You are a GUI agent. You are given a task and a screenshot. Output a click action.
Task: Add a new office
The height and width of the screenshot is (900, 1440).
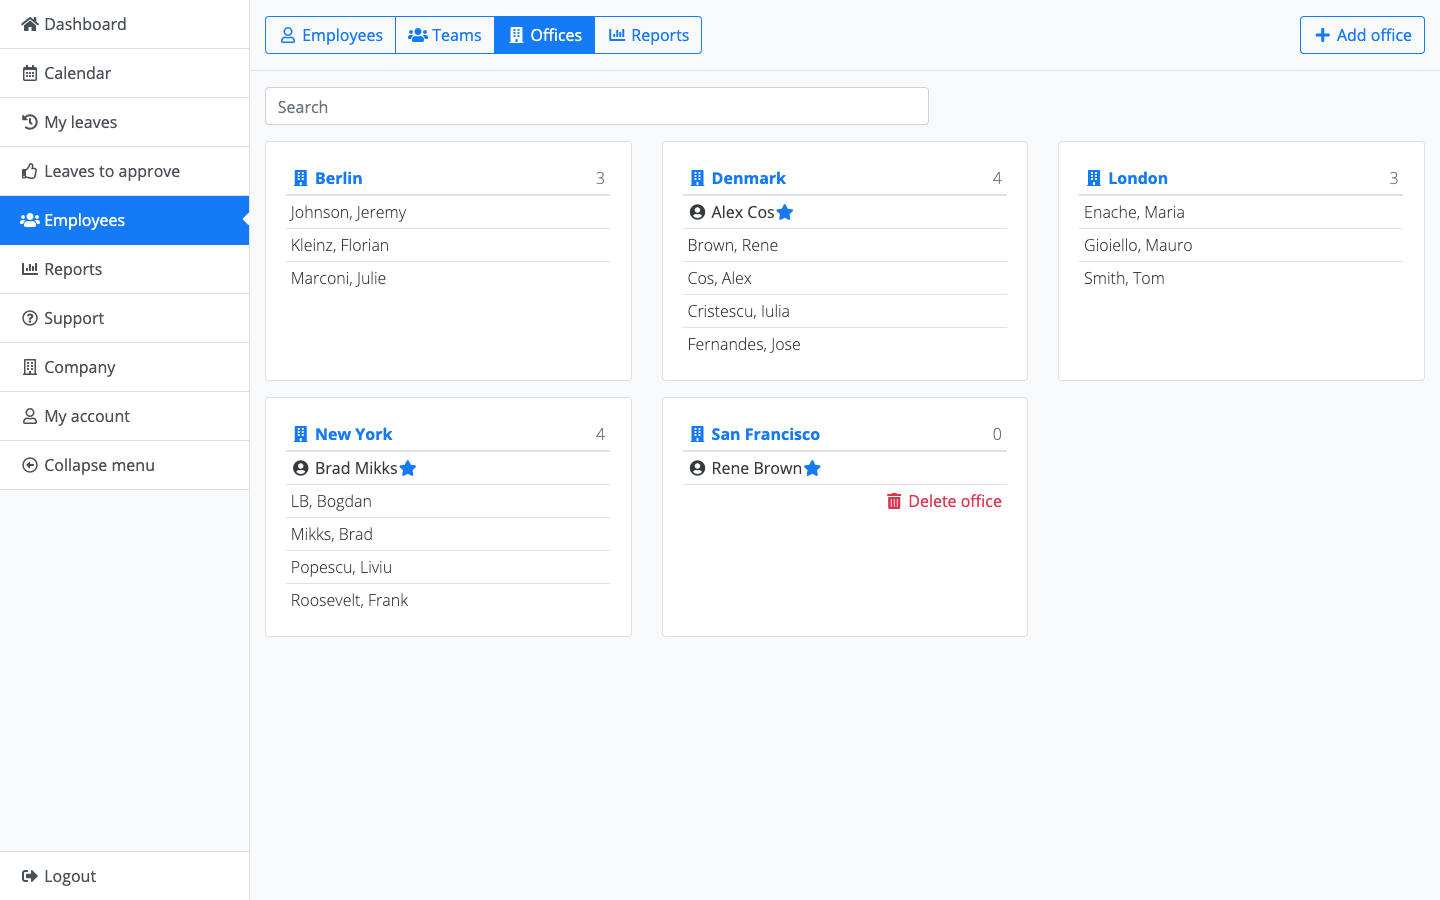coord(1362,35)
